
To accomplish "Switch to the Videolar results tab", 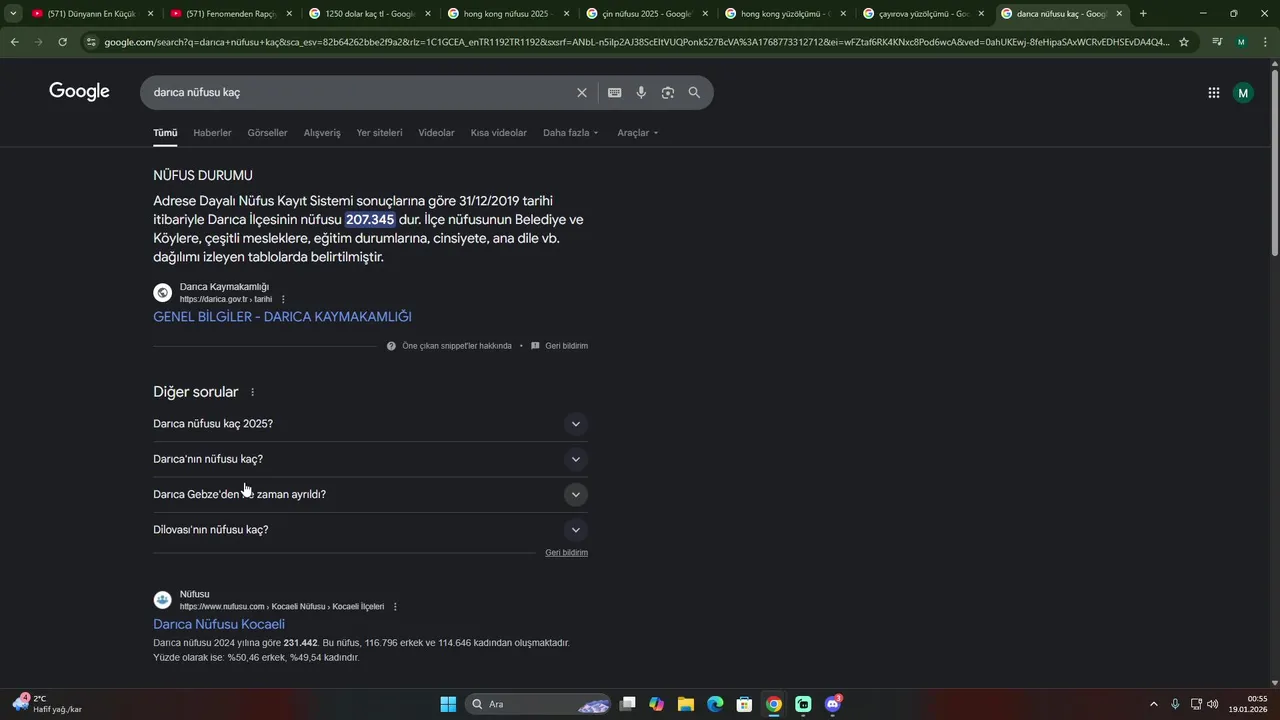I will [x=436, y=133].
